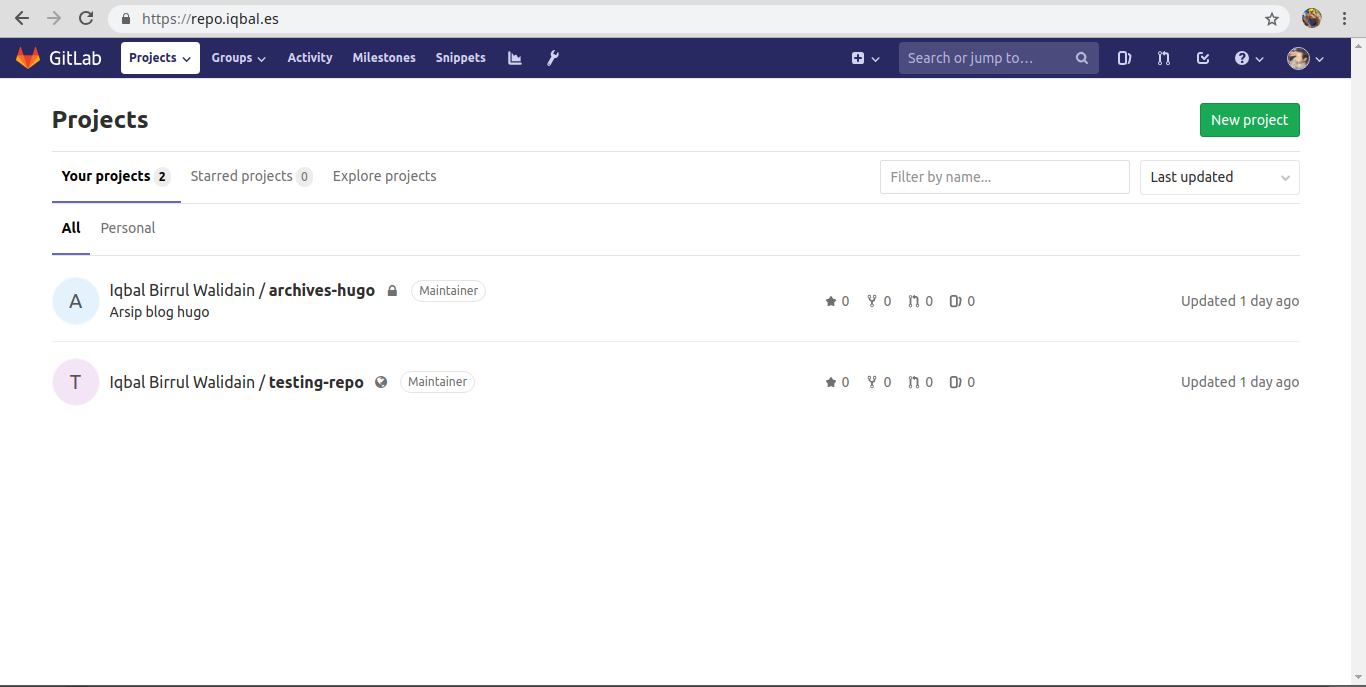Open the plus create-new dropdown
The width and height of the screenshot is (1366, 687).
864,57
